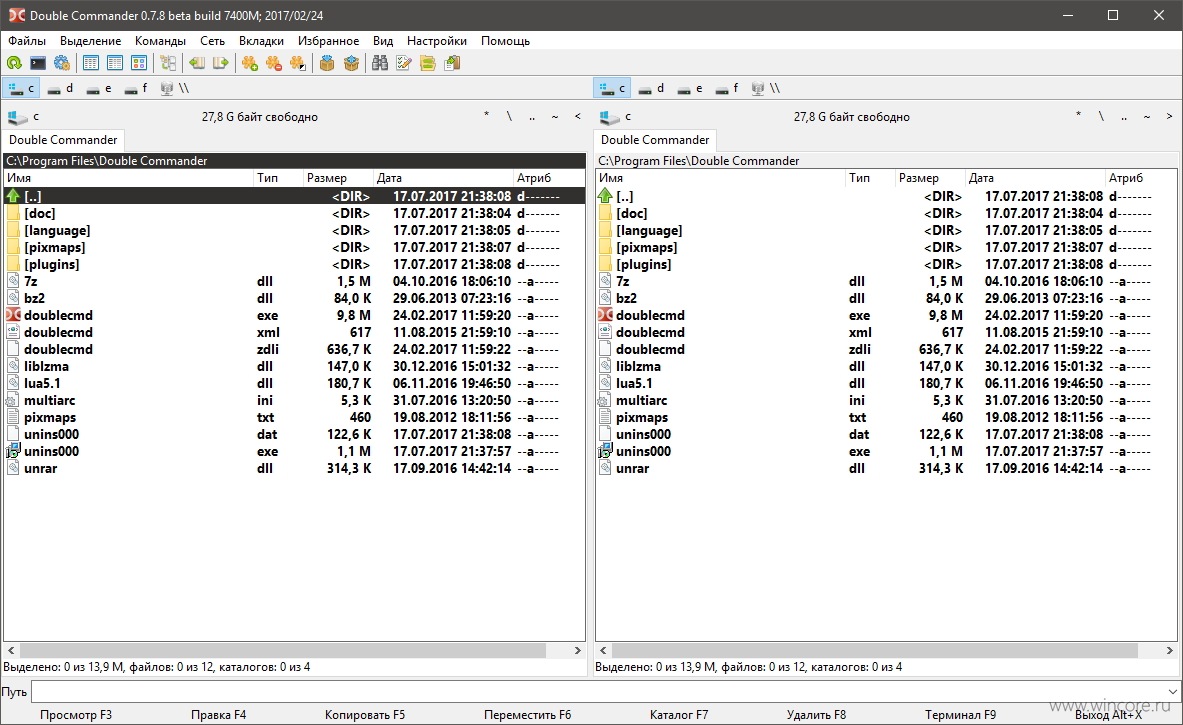
Task: Open the Настройки menu
Action: click(x=437, y=41)
